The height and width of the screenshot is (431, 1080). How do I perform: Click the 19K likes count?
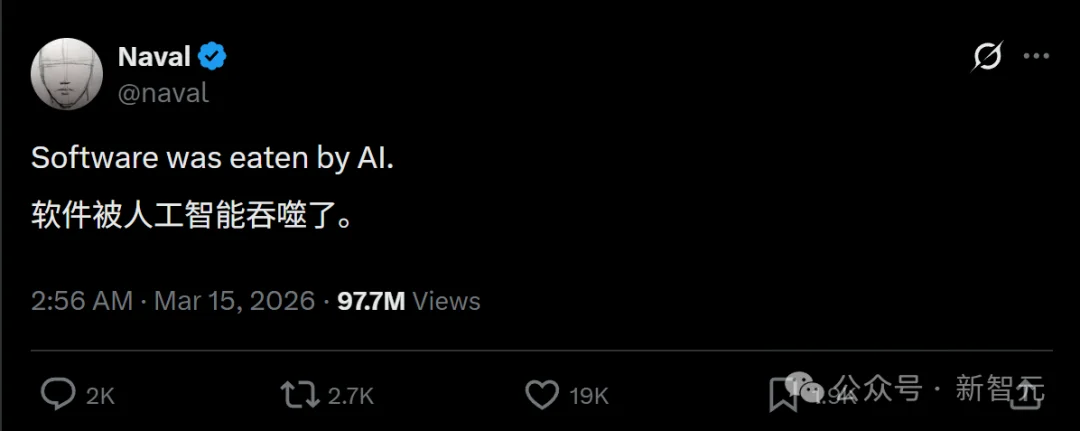[589, 396]
